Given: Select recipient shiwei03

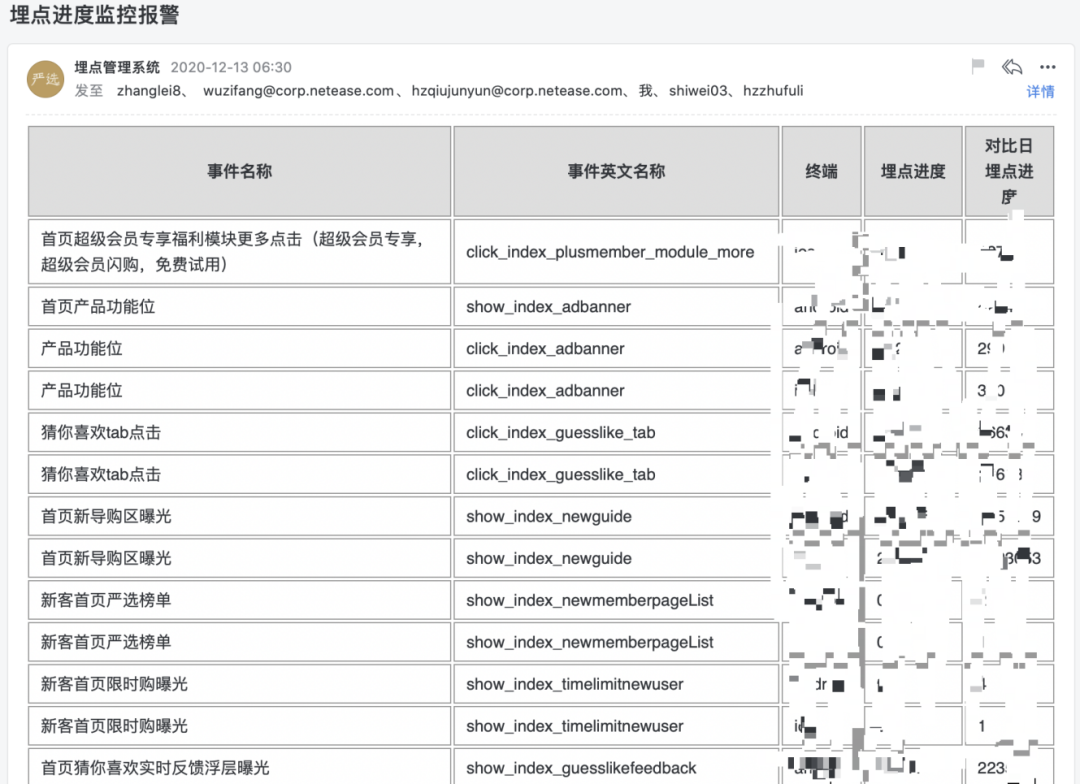Looking at the screenshot, I should pyautogui.click(x=698, y=91).
